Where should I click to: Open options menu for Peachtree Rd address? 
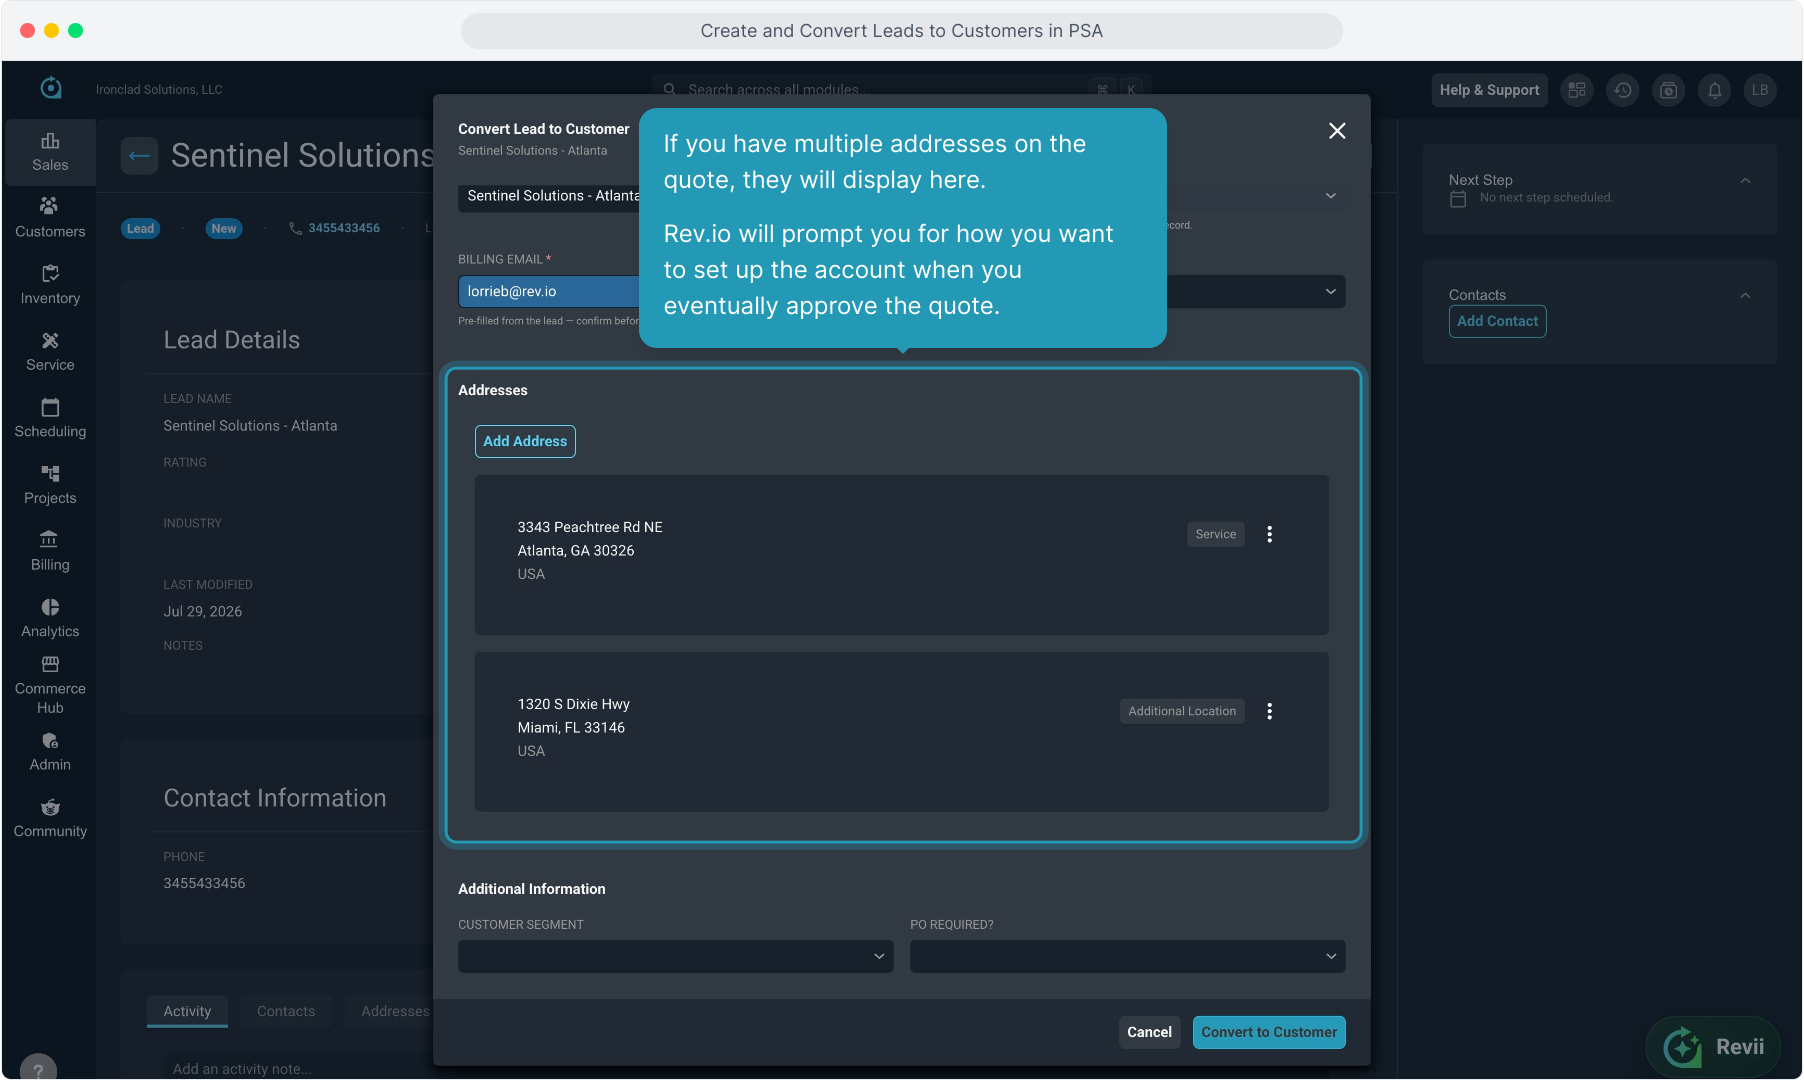point(1270,534)
